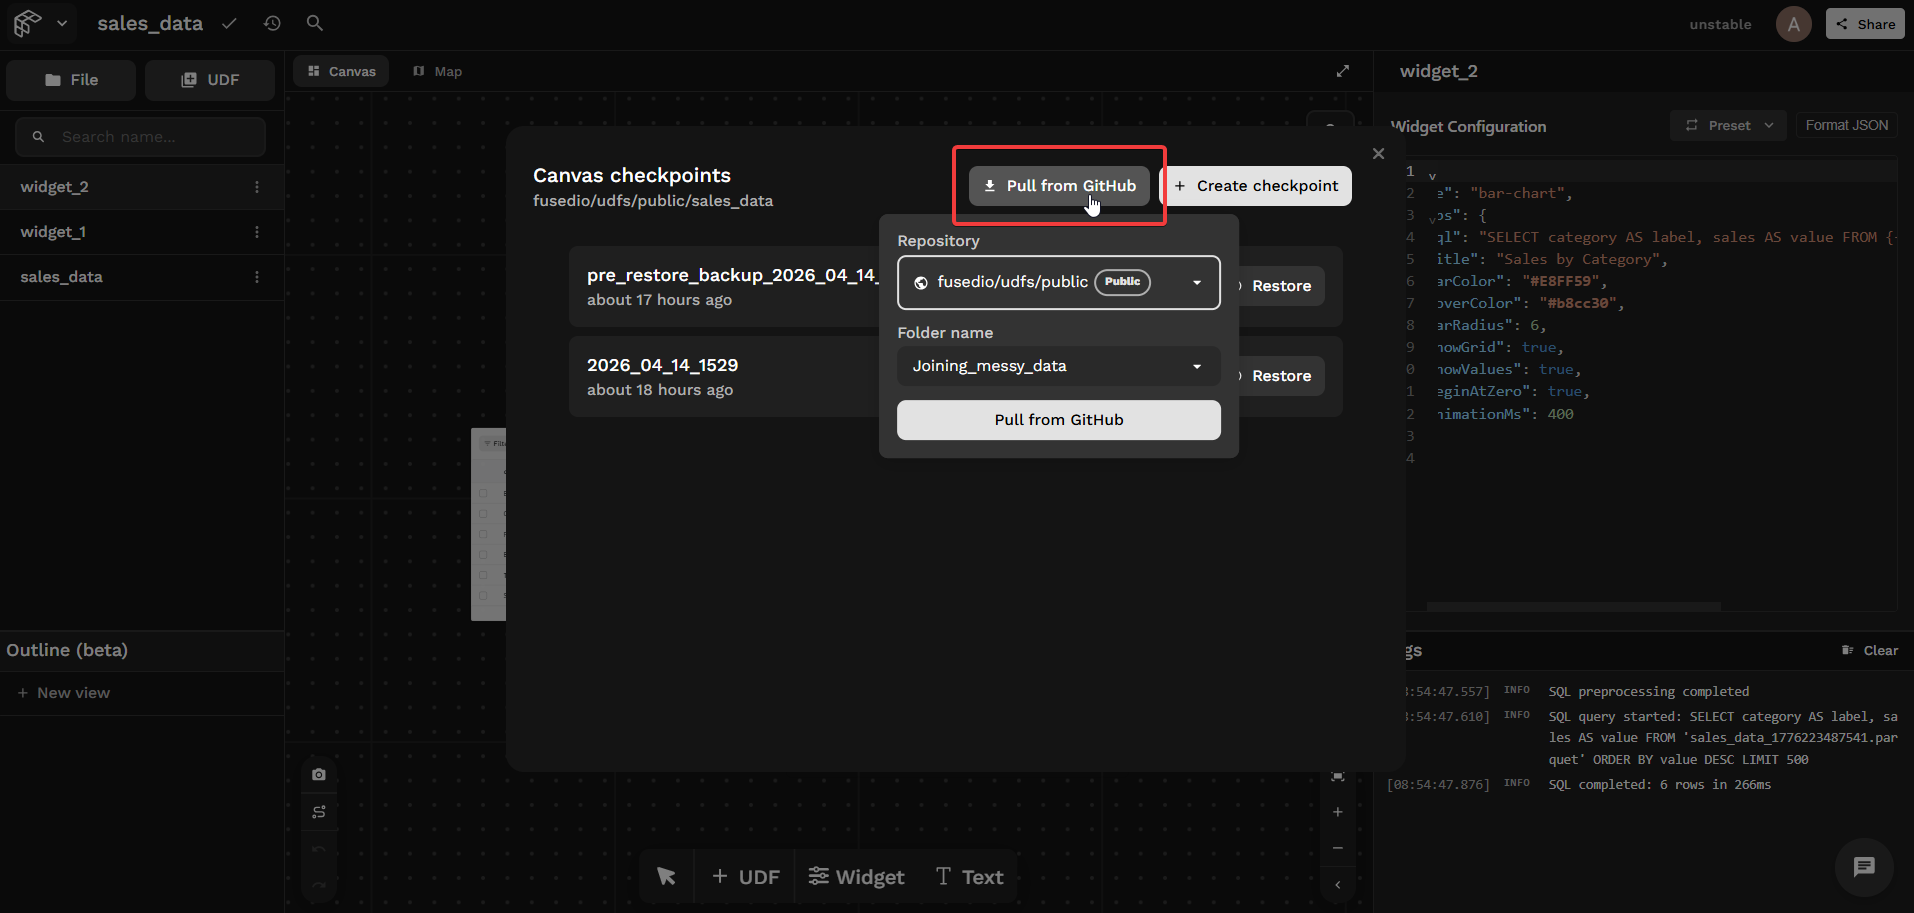Viewport: 1914px width, 913px height.
Task: Switch to the Map tab
Action: click(438, 71)
